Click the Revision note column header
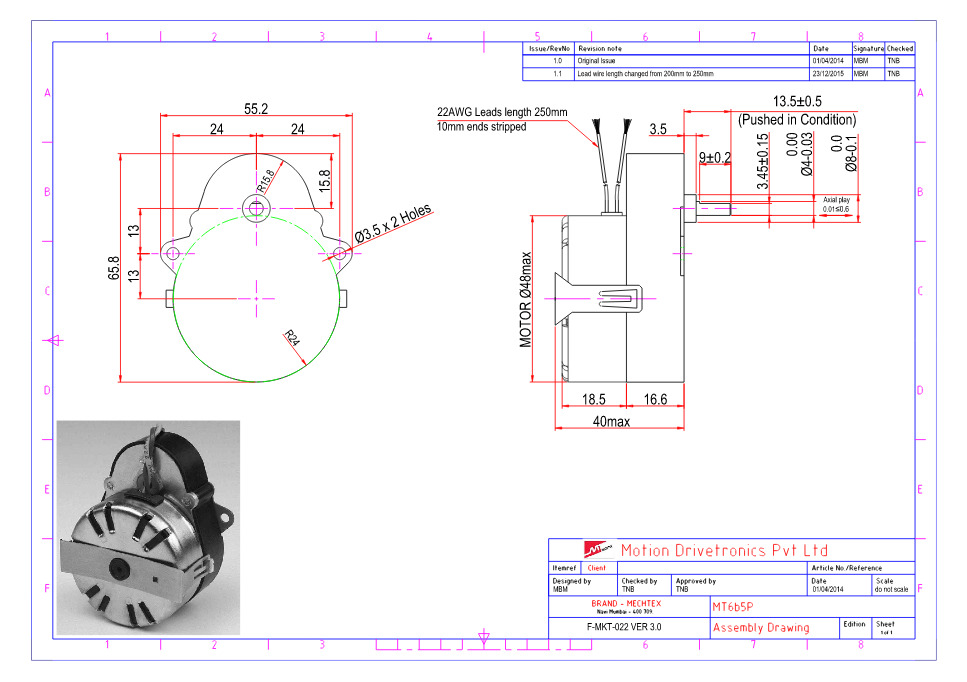 click(x=600, y=48)
